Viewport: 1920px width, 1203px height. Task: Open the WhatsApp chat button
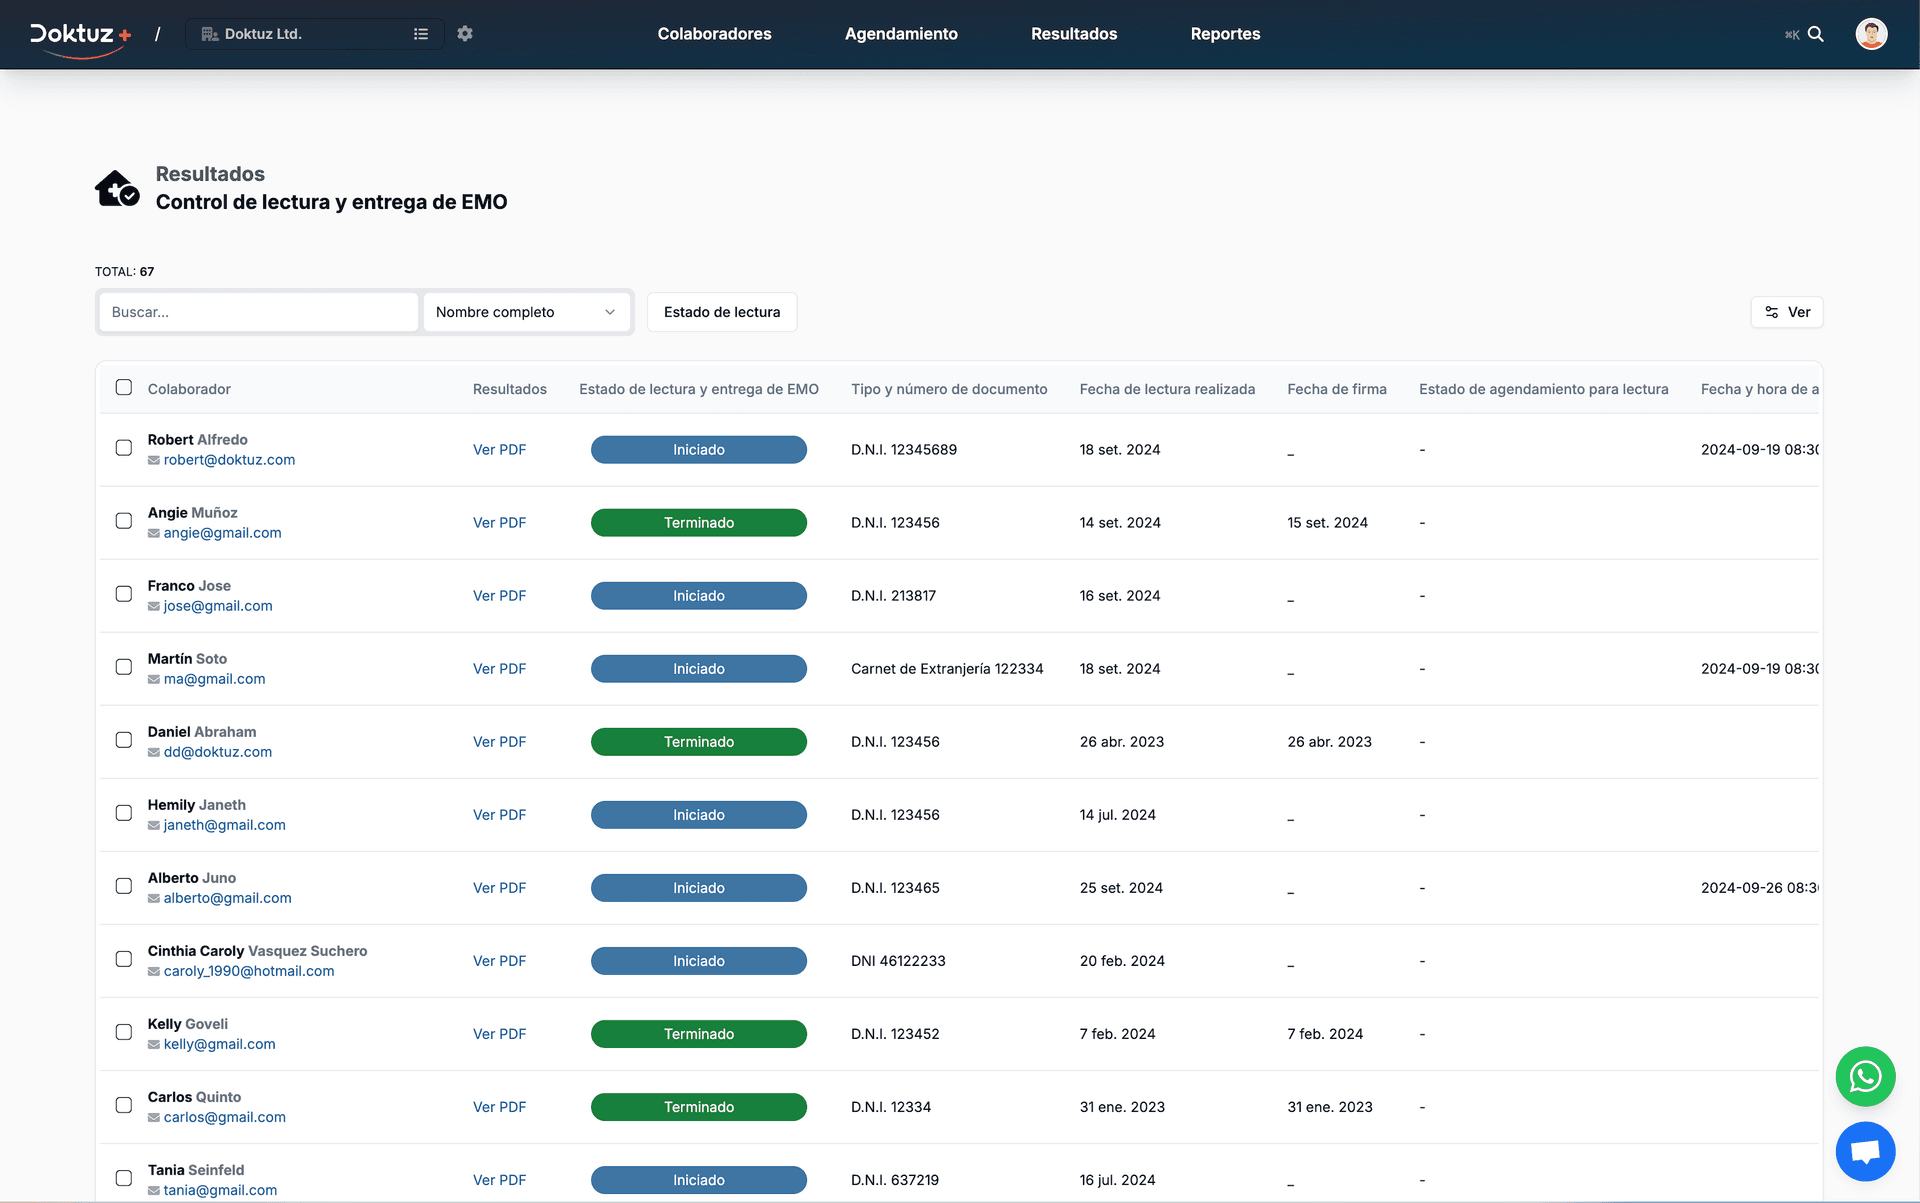click(x=1865, y=1077)
